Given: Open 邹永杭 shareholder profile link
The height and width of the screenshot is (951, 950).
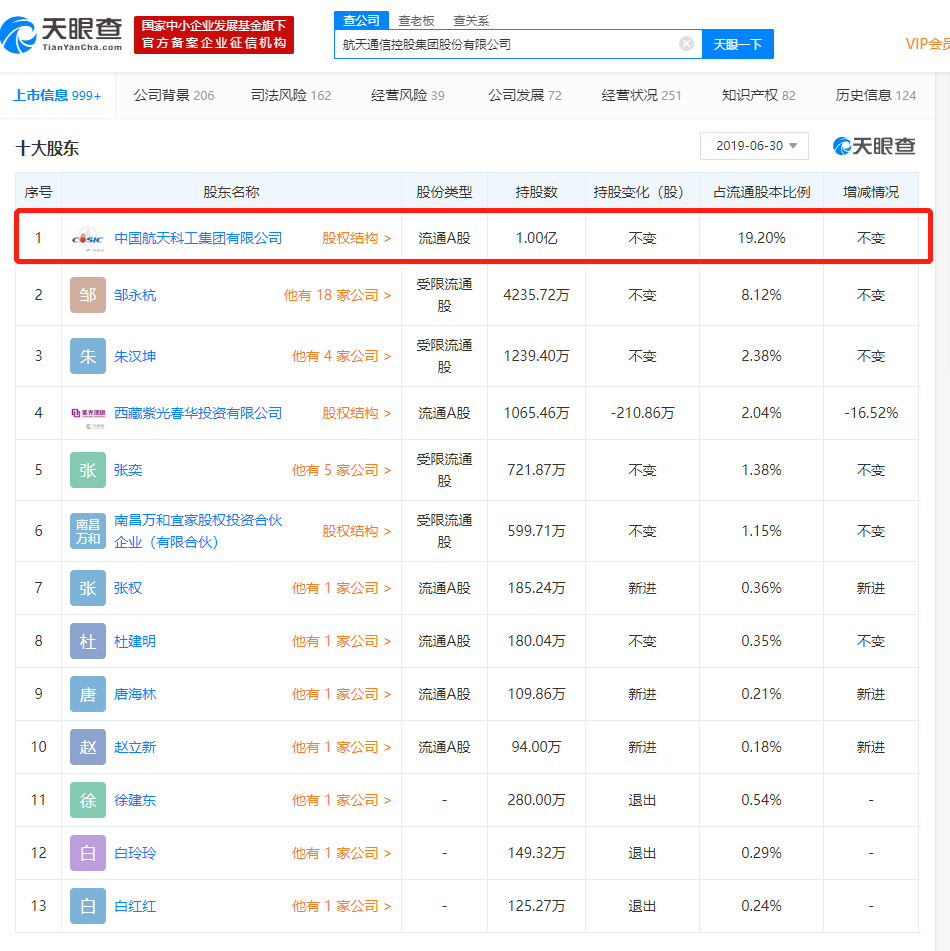Looking at the screenshot, I should click(x=135, y=295).
